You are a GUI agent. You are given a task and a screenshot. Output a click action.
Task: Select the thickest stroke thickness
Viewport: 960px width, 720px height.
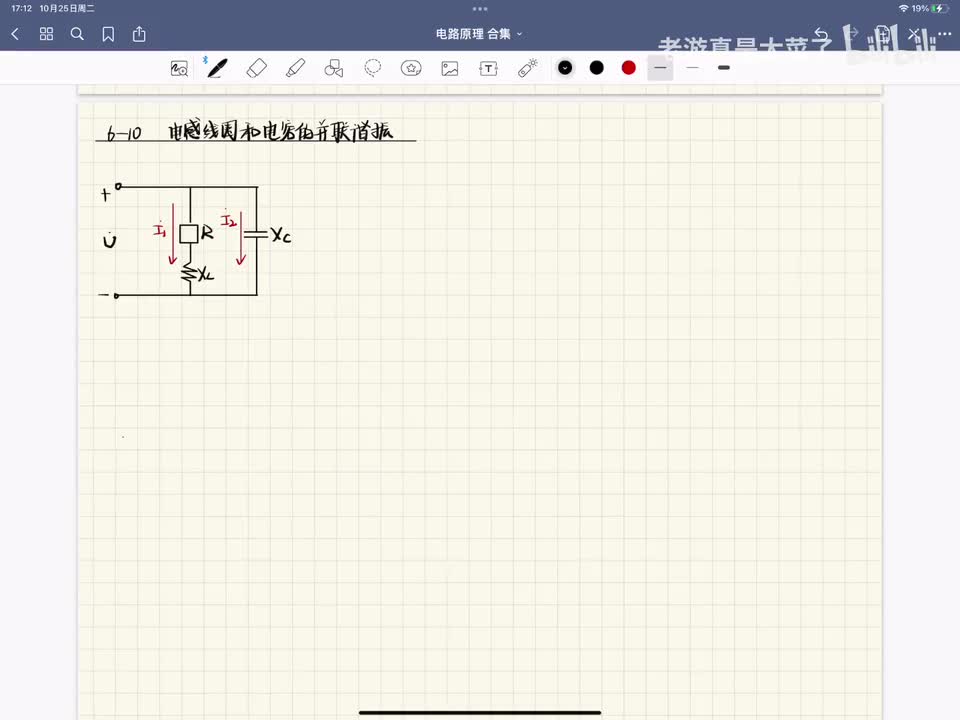pos(724,68)
